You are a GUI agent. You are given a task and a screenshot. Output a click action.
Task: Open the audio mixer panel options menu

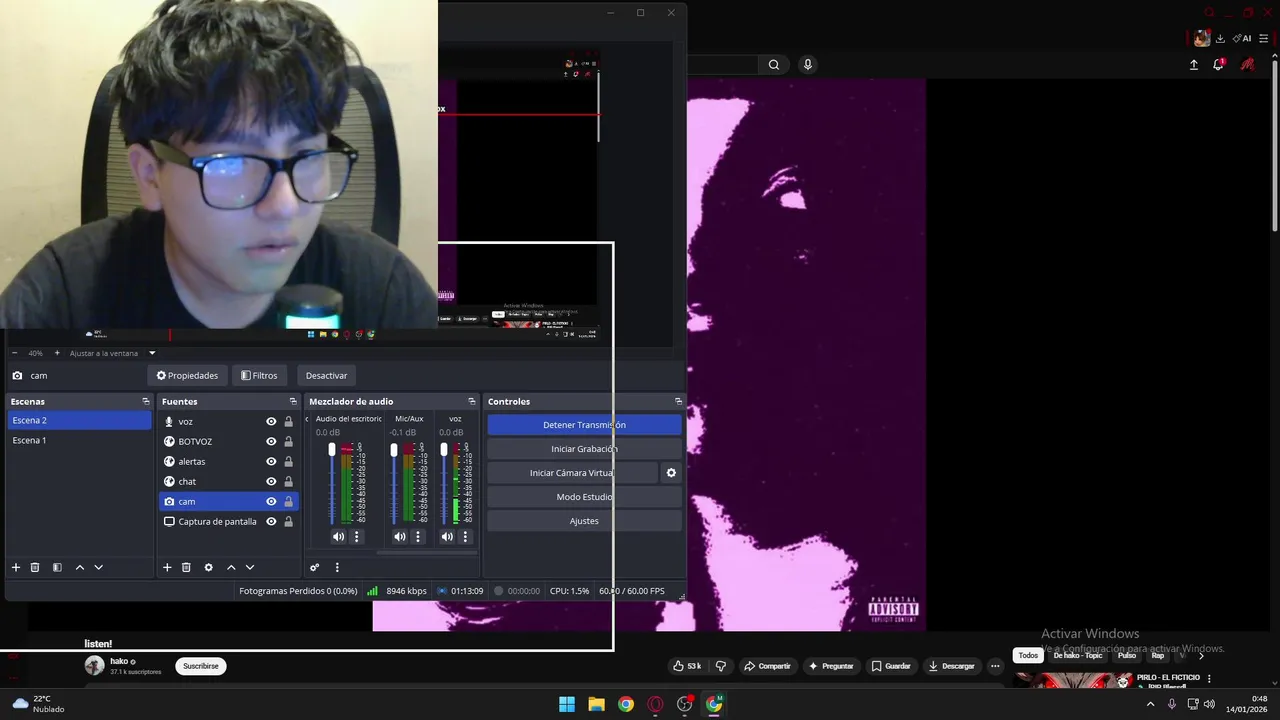(x=337, y=567)
